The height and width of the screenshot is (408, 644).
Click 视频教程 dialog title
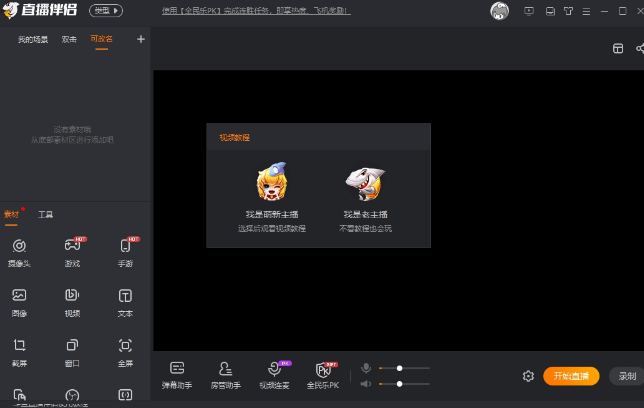coord(235,137)
